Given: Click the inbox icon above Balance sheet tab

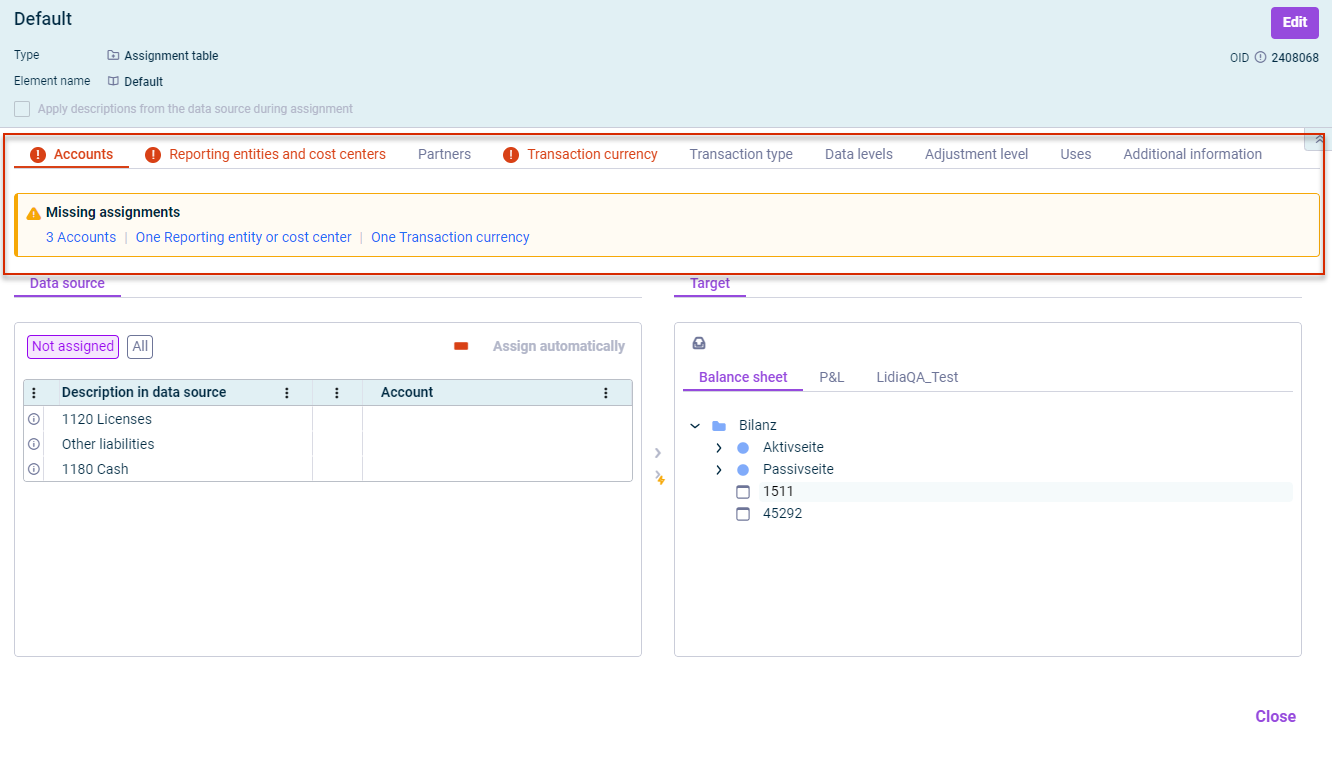Looking at the screenshot, I should [x=699, y=343].
